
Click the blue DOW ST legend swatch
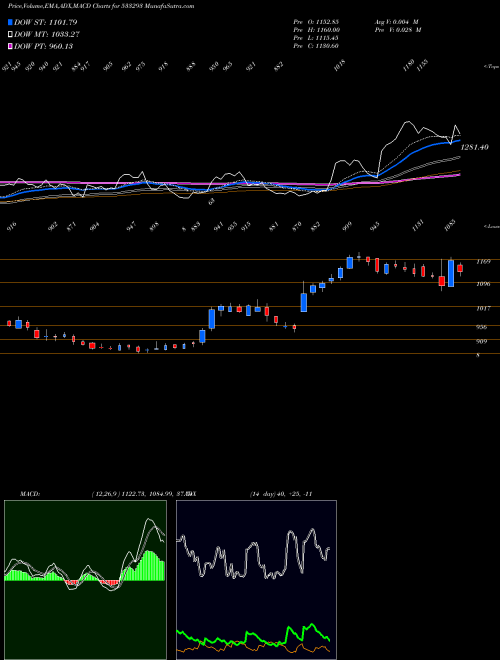click(10, 22)
